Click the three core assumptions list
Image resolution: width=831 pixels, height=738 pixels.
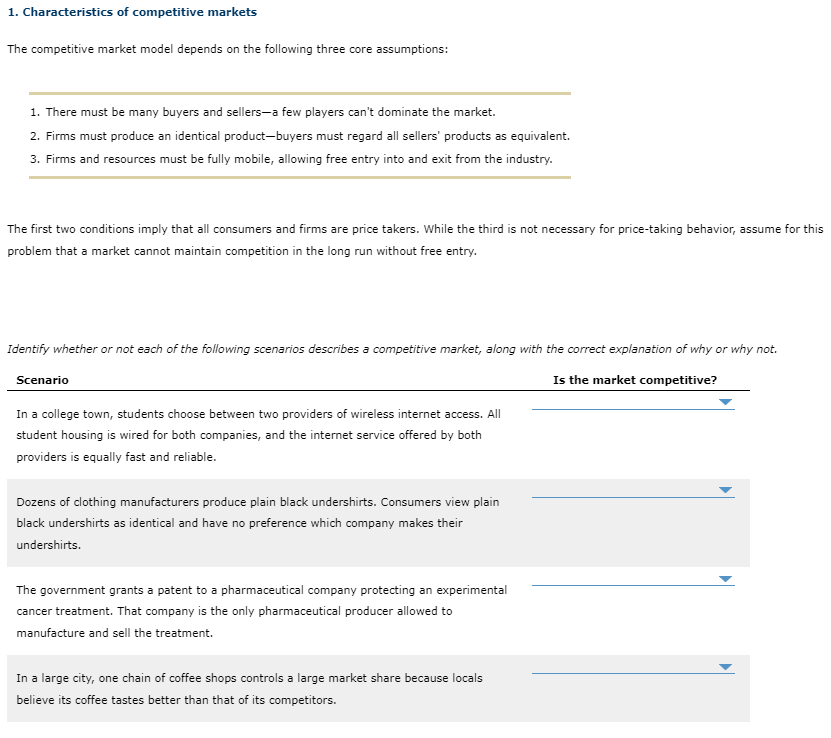tap(300, 135)
